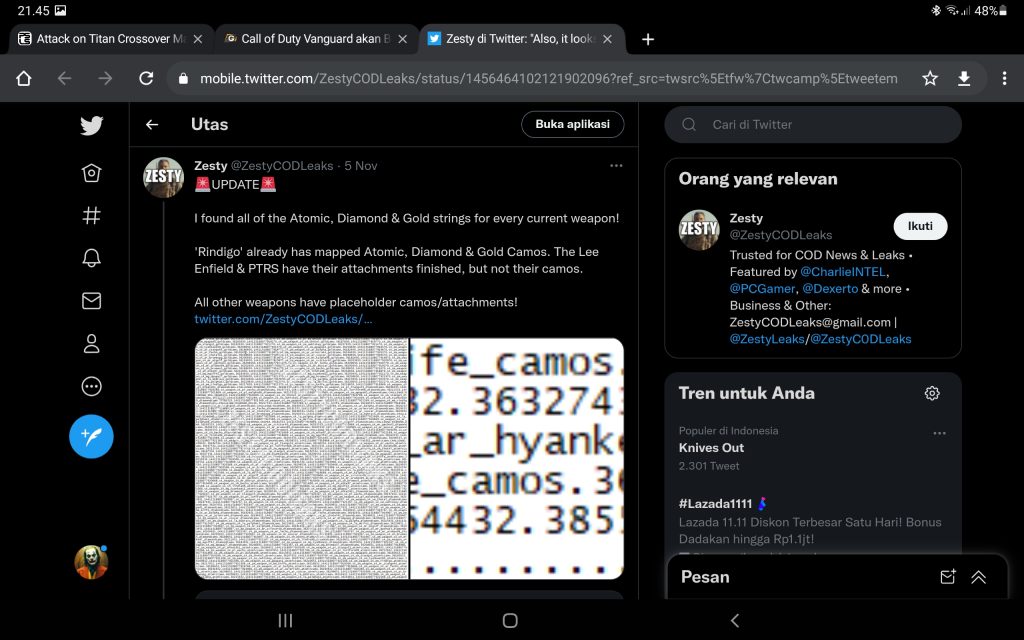
Task: Open trend settings gear icon
Action: point(932,393)
